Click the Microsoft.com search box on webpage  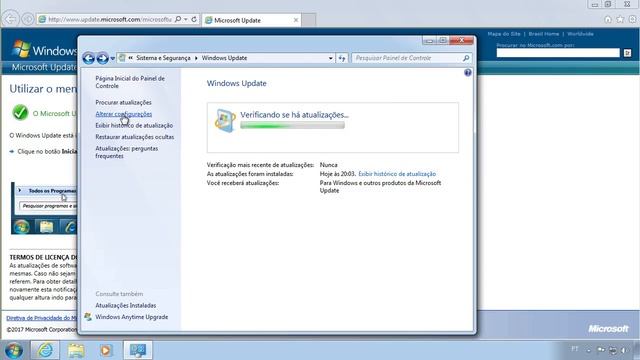[558, 53]
